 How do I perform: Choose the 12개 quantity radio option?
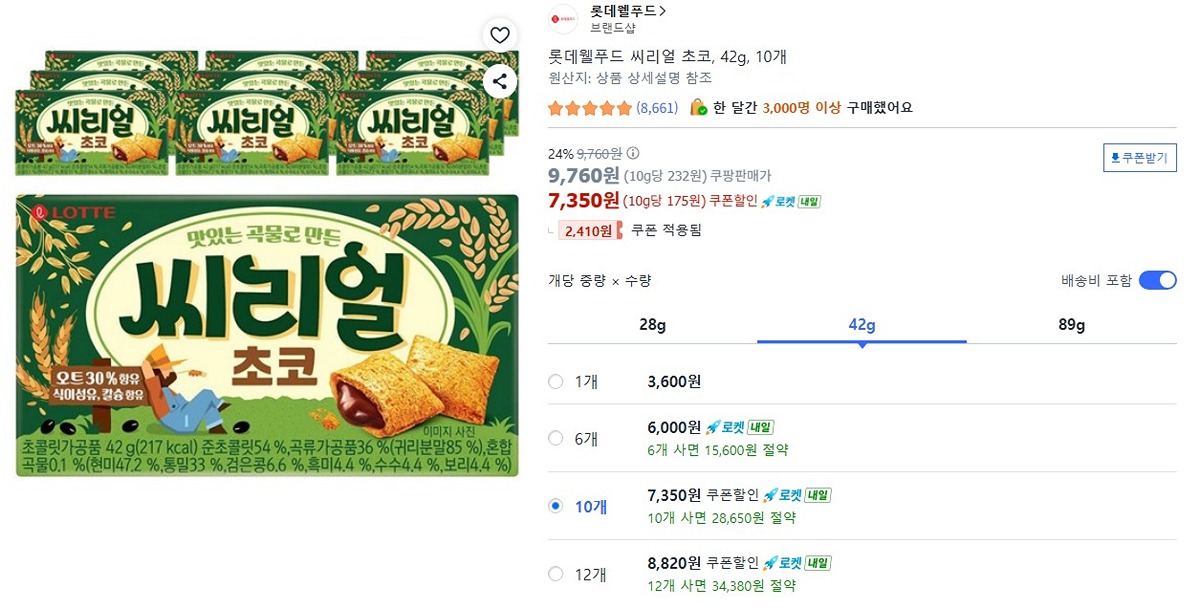pyautogui.click(x=556, y=573)
